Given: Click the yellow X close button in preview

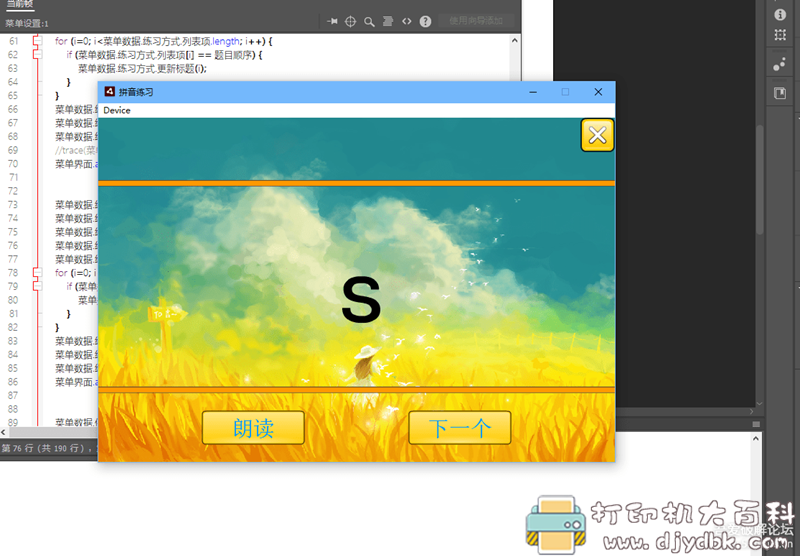Looking at the screenshot, I should click(x=597, y=135).
